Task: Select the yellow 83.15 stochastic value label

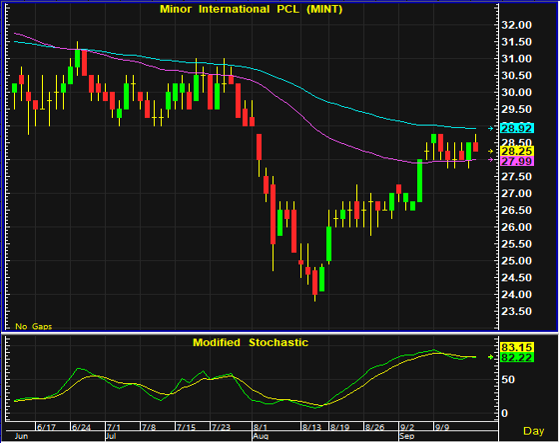Action: [x=517, y=347]
